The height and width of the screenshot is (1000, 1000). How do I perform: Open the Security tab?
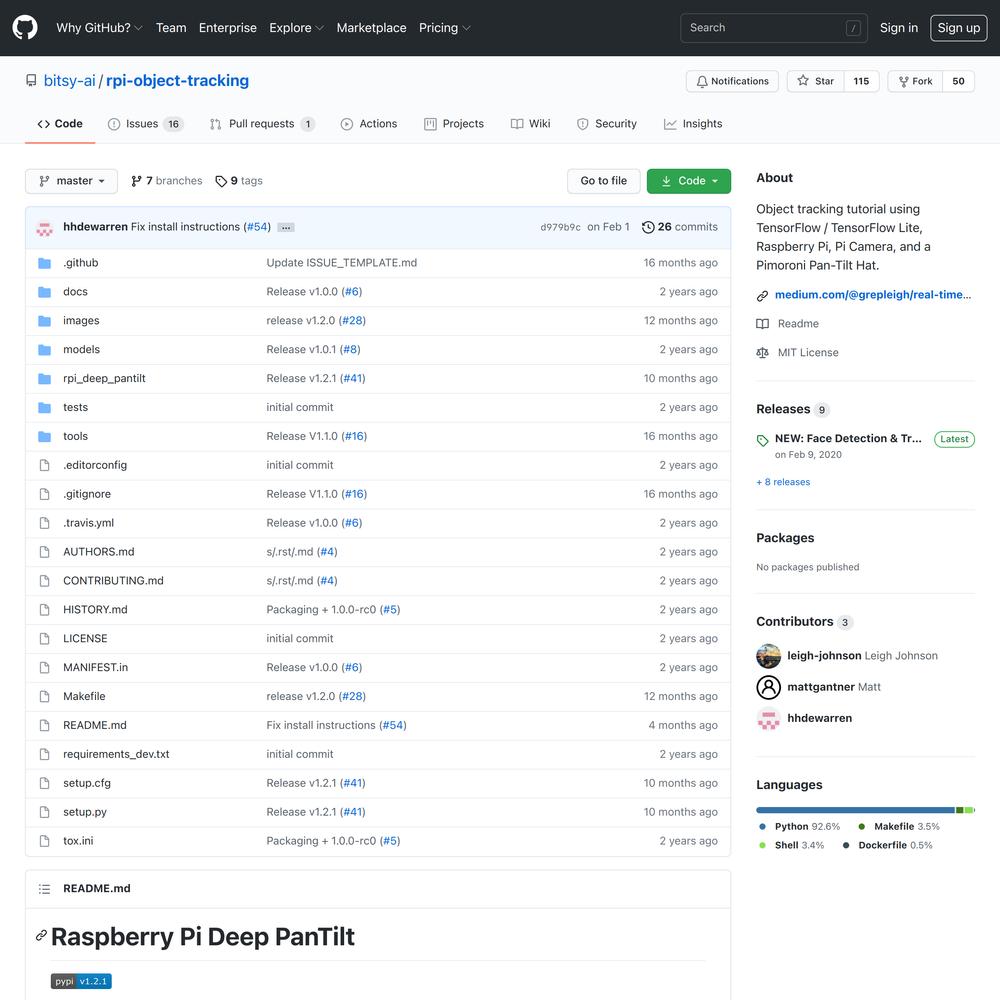[x=607, y=124]
